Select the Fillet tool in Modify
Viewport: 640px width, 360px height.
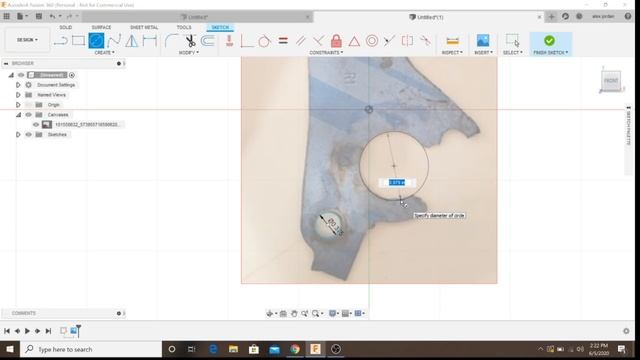pyautogui.click(x=172, y=41)
